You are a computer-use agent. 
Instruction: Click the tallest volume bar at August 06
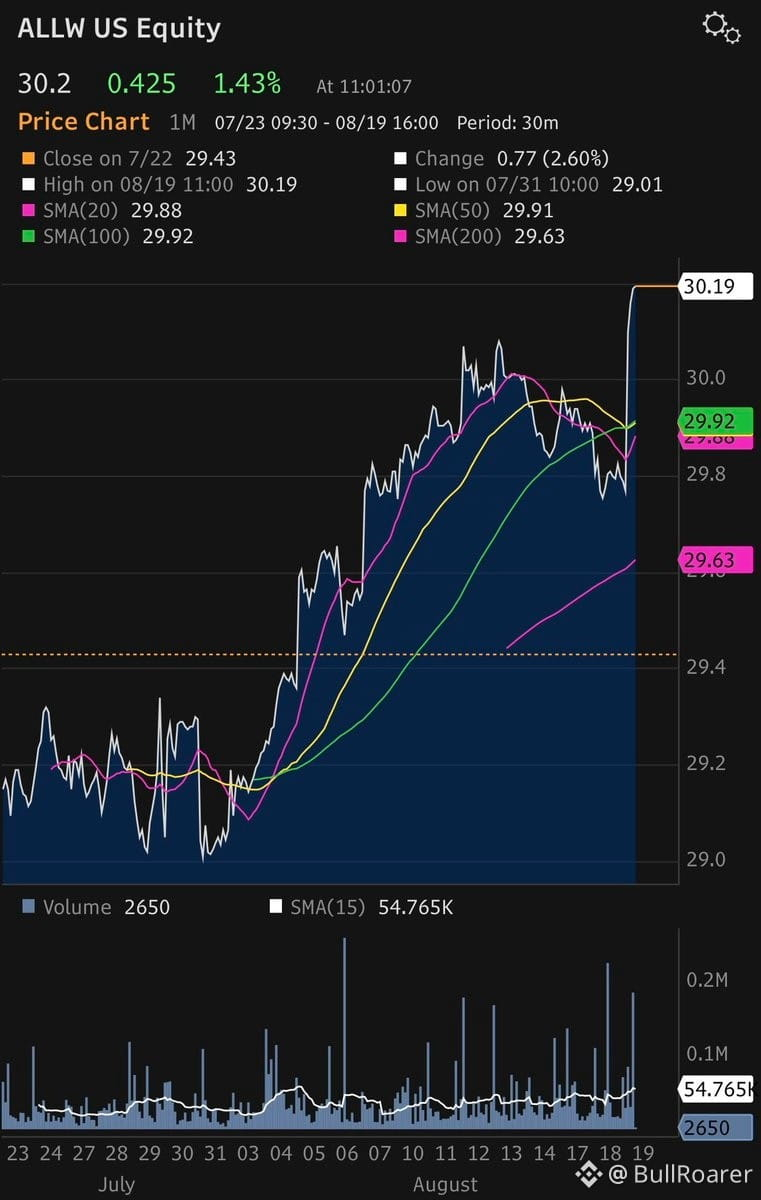[344, 1033]
